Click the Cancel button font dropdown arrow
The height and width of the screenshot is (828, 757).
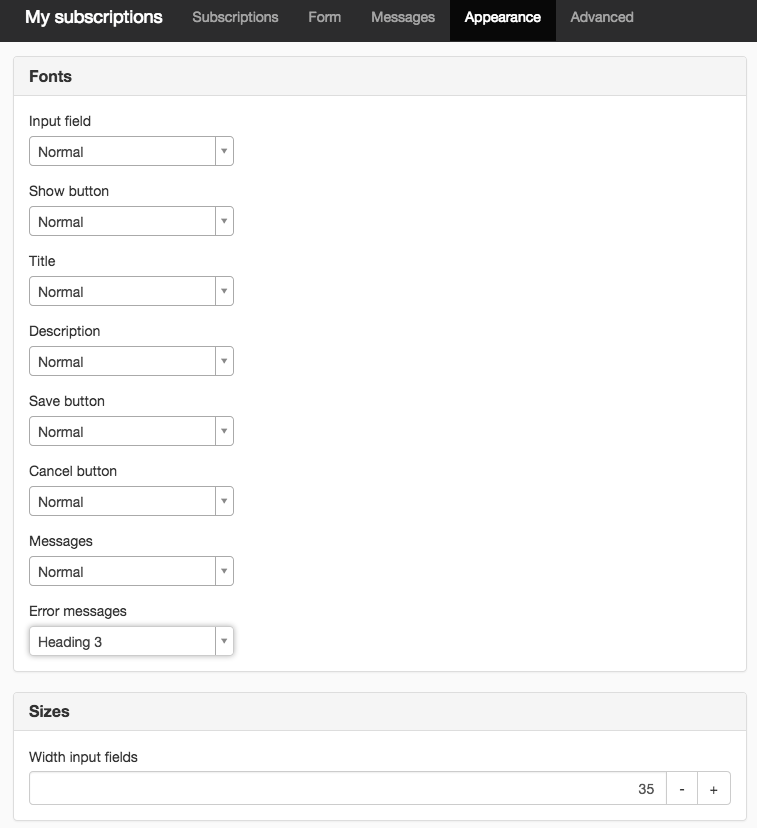pos(224,501)
